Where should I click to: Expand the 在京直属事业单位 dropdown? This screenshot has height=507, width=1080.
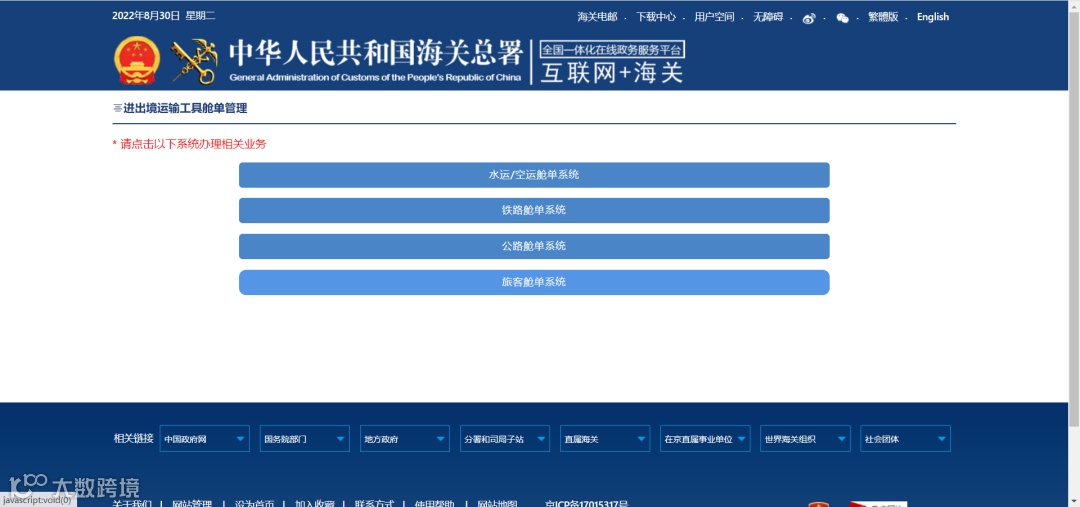click(705, 439)
